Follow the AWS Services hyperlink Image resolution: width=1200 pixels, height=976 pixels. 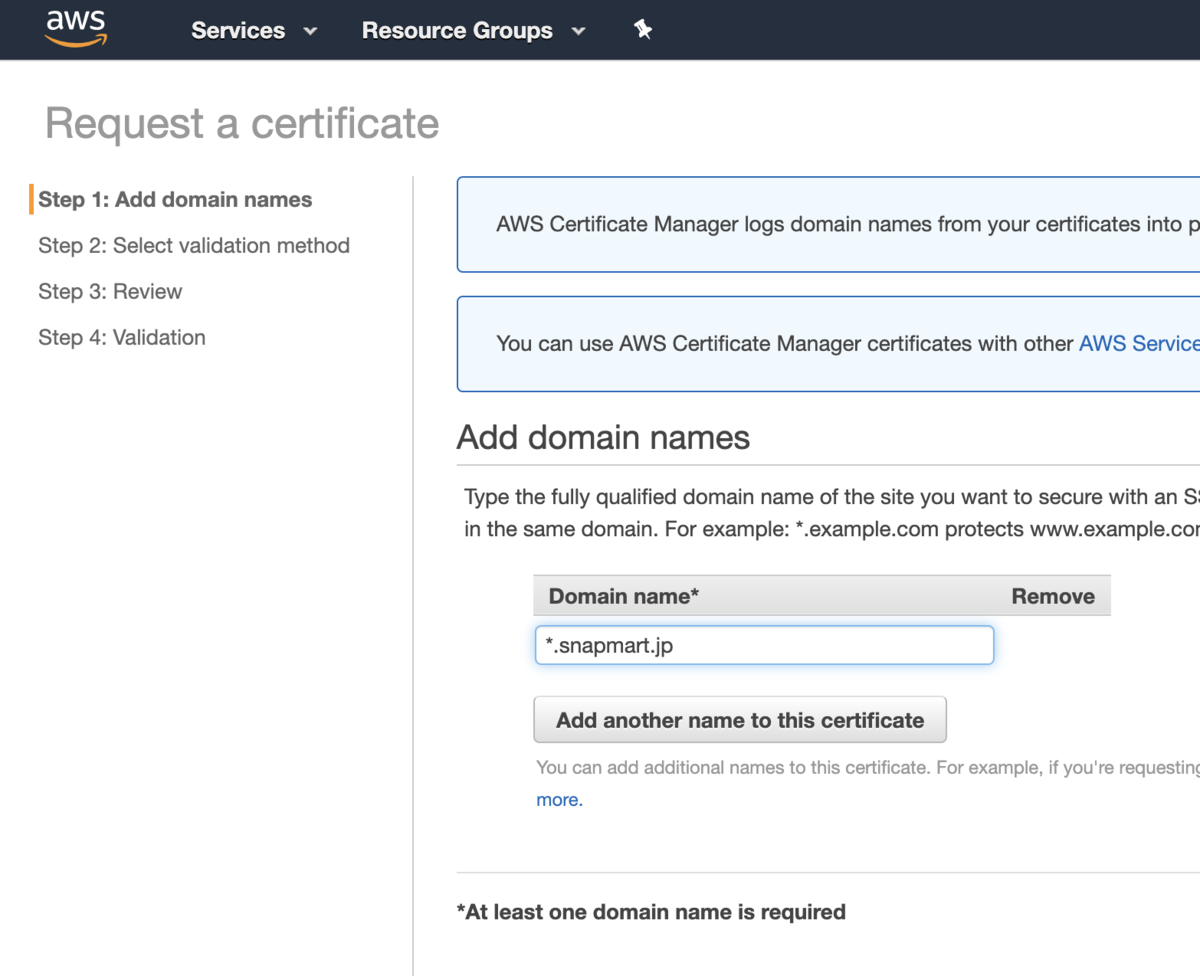(1138, 343)
